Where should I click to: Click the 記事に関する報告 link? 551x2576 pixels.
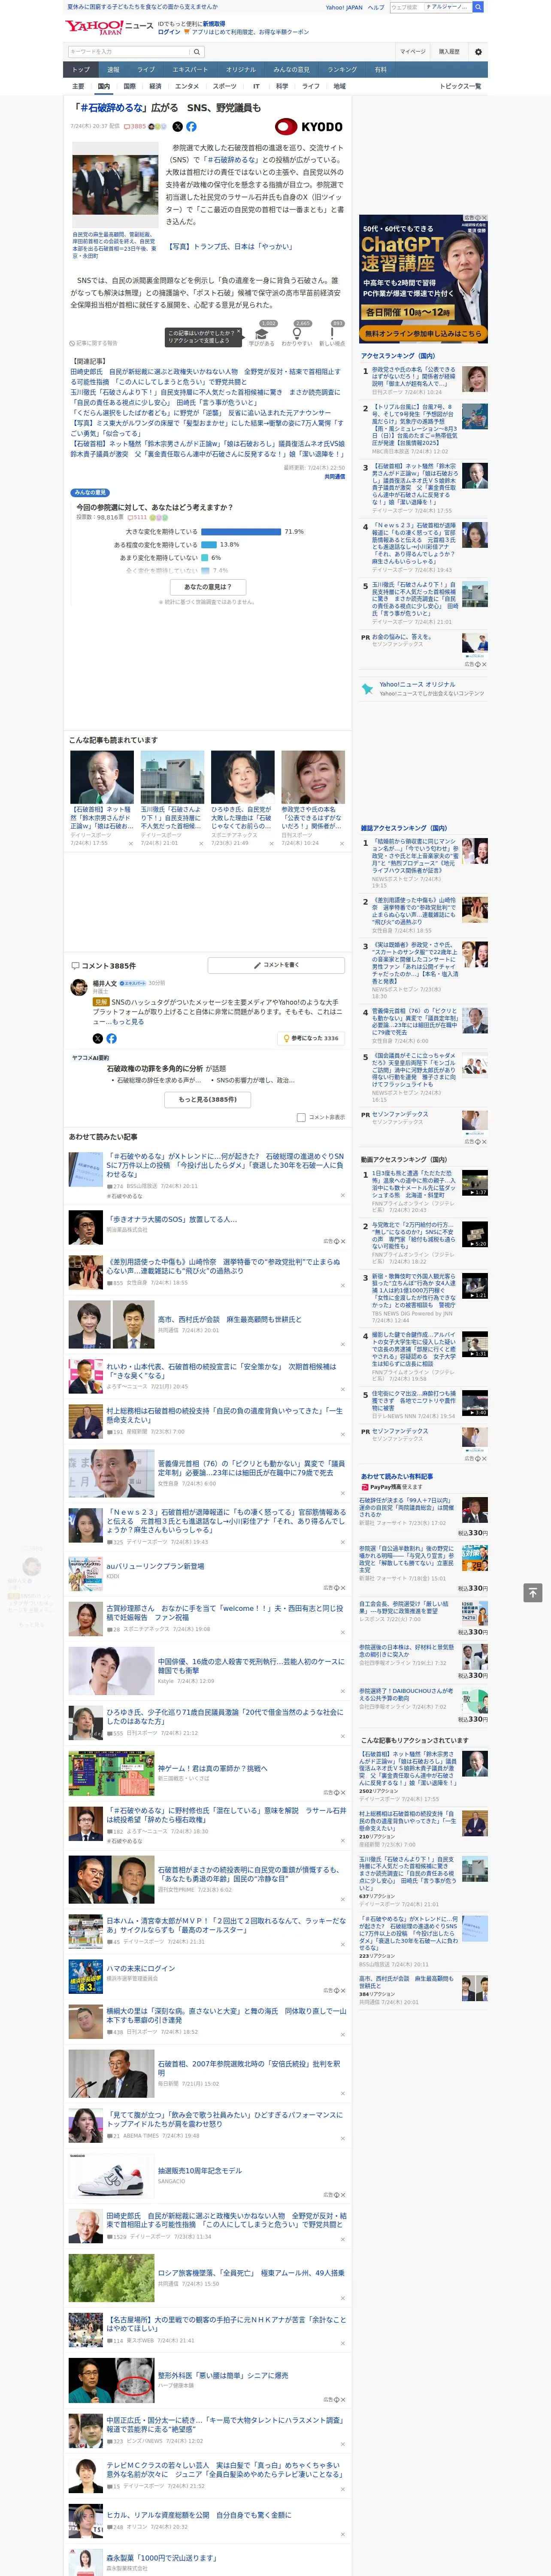[x=95, y=343]
